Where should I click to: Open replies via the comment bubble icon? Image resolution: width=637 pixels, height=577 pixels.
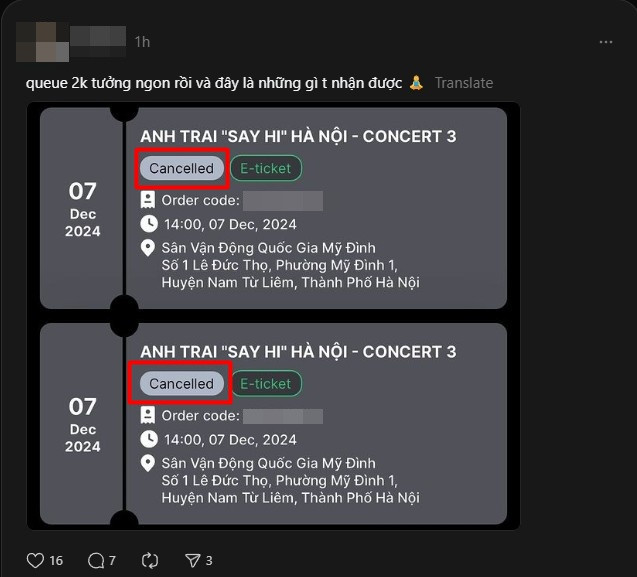(96, 560)
